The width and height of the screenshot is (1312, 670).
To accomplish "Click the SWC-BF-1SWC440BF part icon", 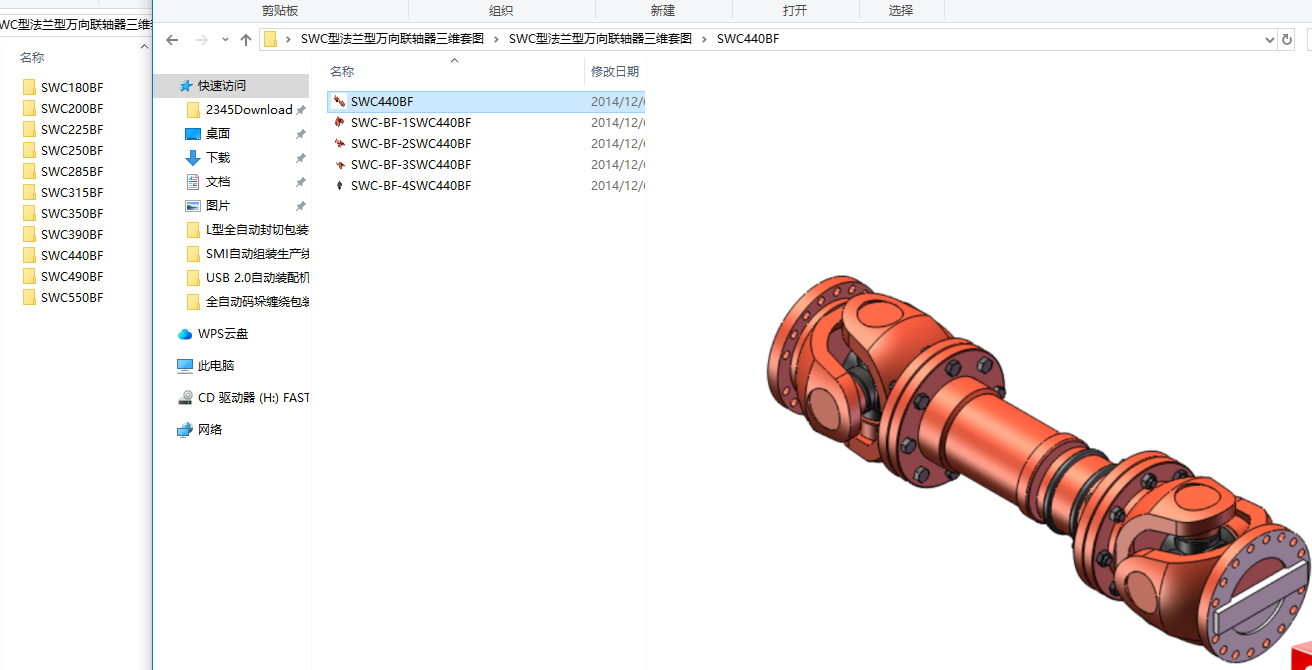I will coord(340,123).
